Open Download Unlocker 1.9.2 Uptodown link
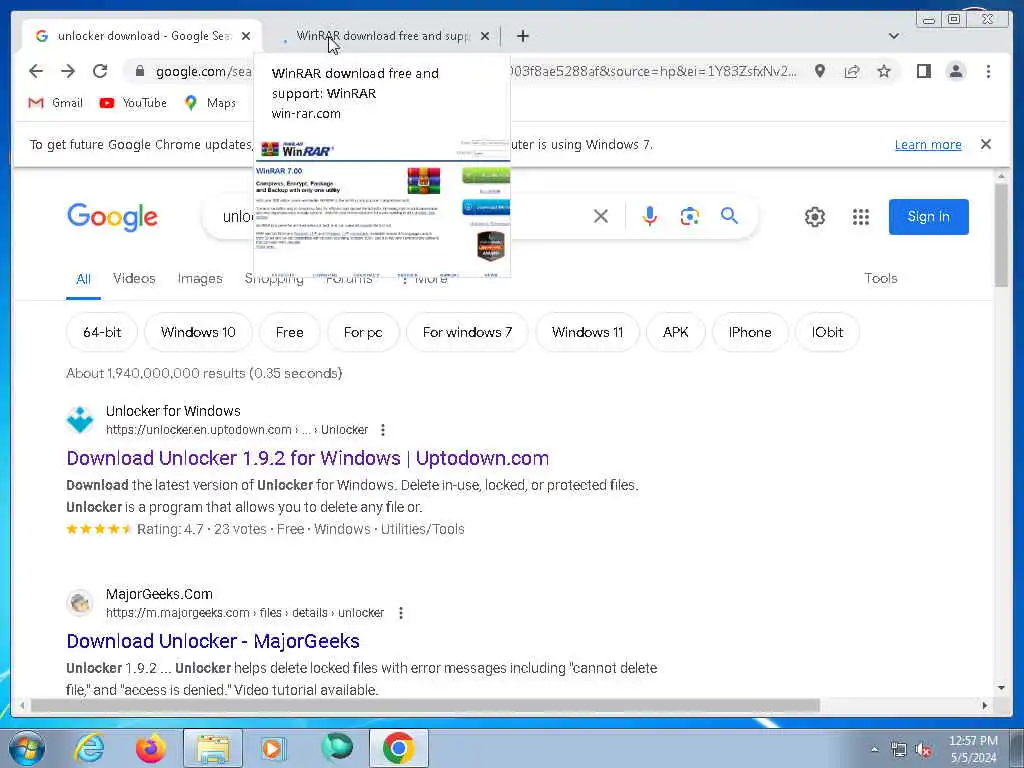 pyautogui.click(x=308, y=458)
